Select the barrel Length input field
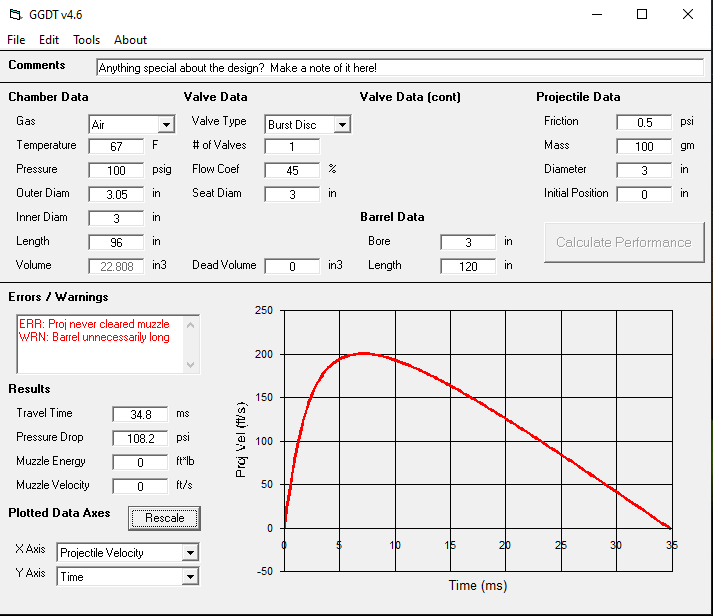713x616 pixels. 467,266
